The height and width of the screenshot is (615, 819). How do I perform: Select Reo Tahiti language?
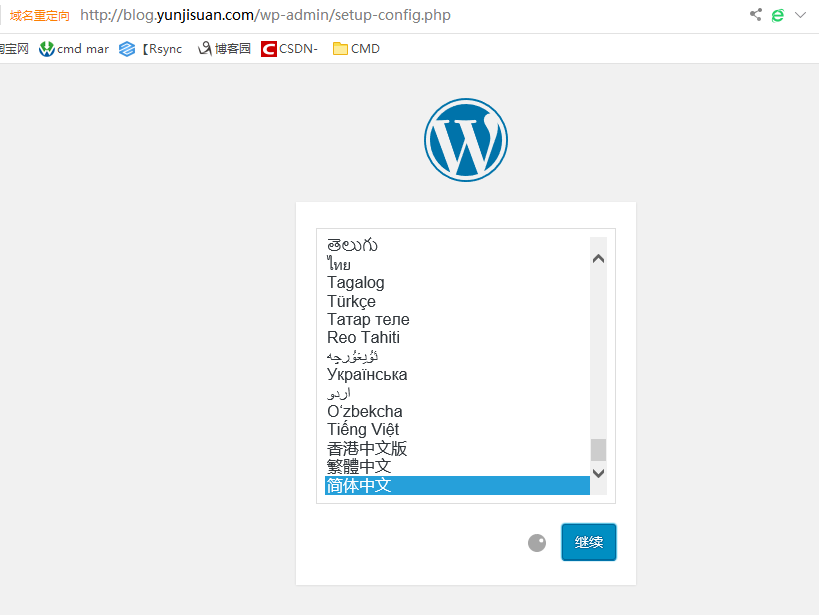pos(457,338)
